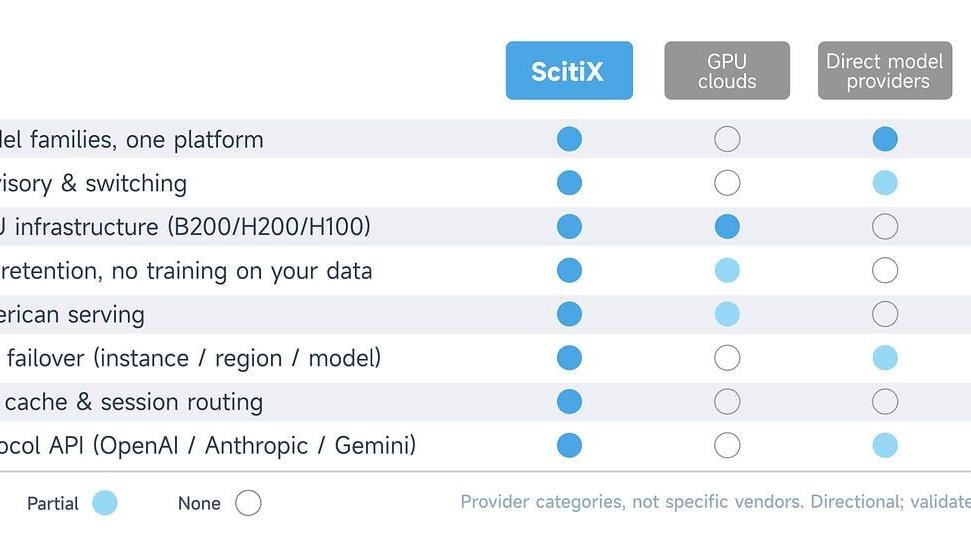Click GPU clouds partial dot in no training row
The image size is (971, 546).
tap(727, 271)
